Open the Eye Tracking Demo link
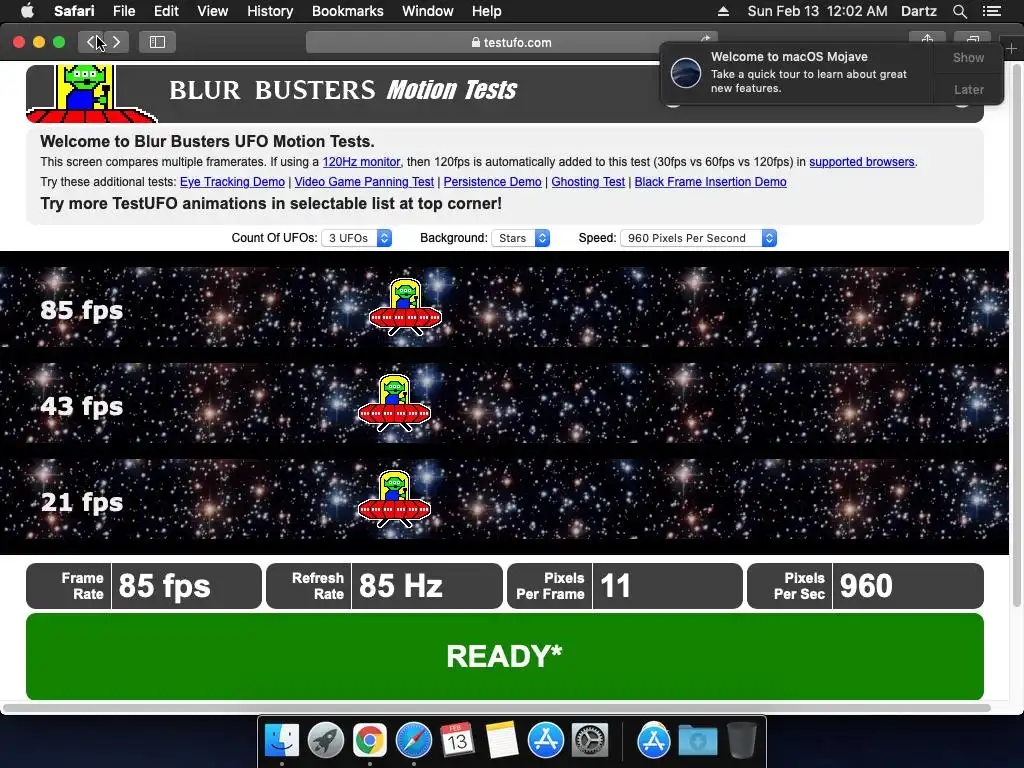1024x768 pixels. [x=232, y=182]
